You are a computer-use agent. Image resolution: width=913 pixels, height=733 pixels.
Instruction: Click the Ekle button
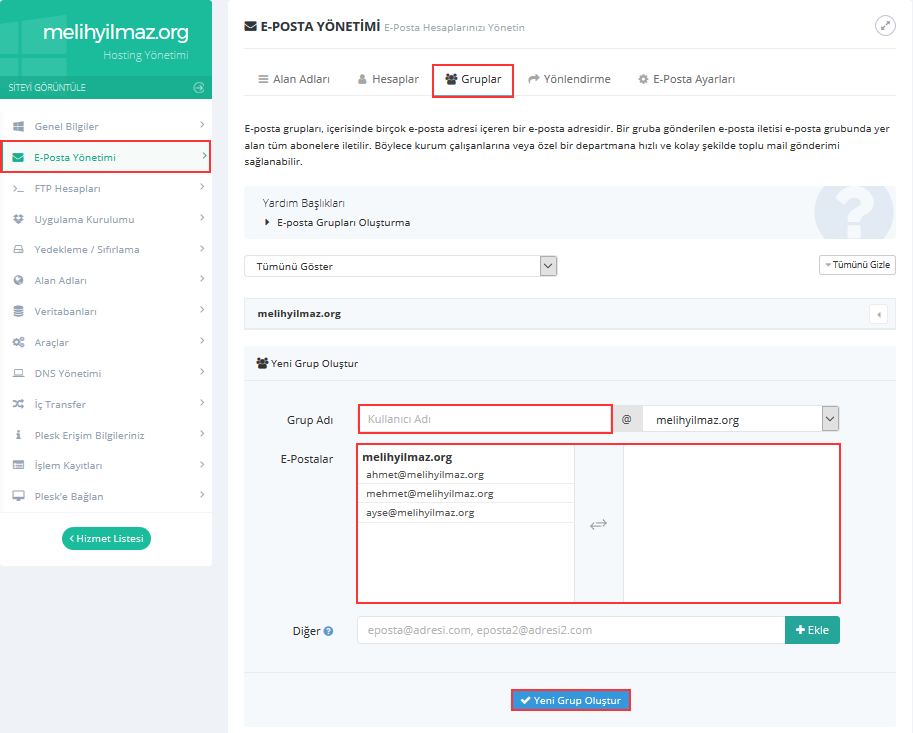point(813,630)
